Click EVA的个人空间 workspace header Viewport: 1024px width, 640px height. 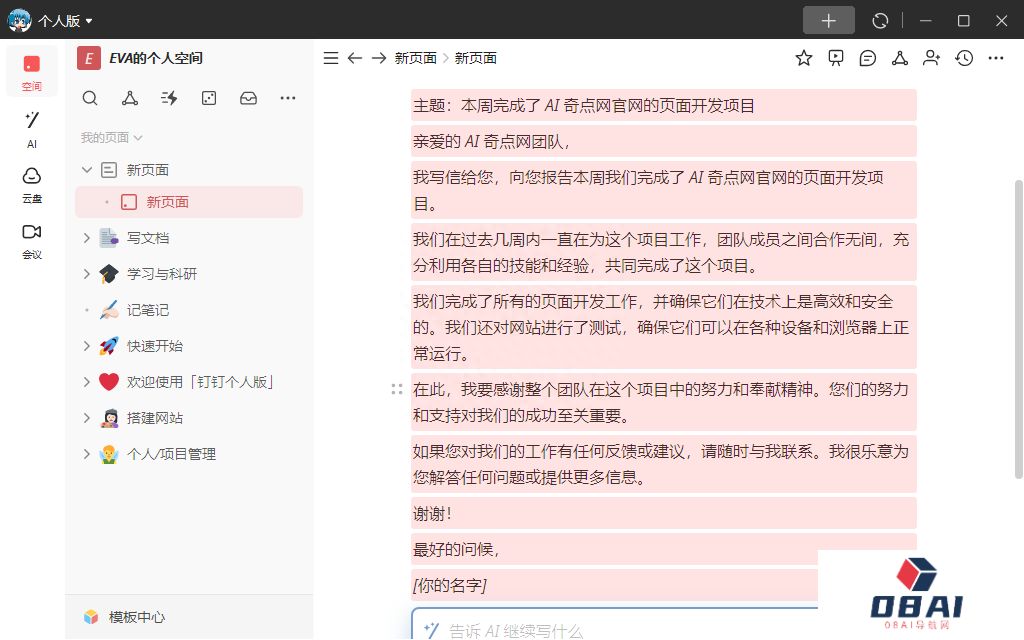tap(155, 58)
